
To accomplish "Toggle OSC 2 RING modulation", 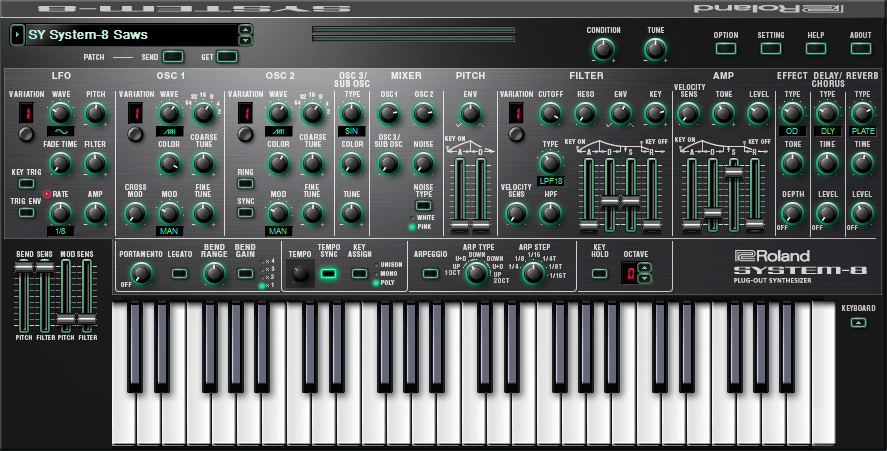I will (245, 183).
